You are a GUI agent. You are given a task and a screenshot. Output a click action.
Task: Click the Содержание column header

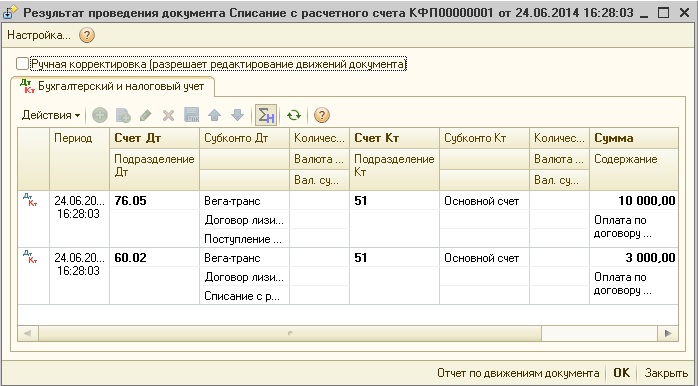(634, 170)
